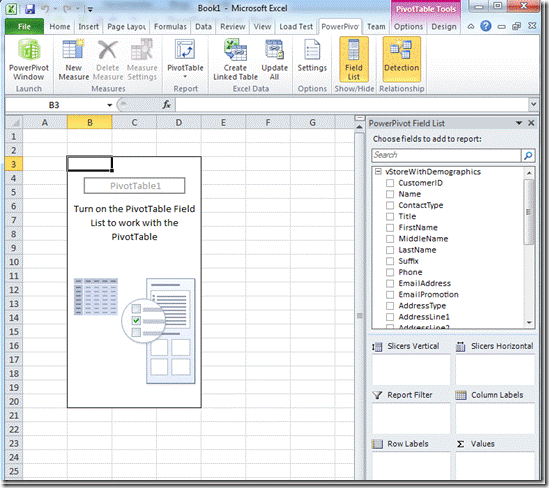Toggle the Field List button
The height and width of the screenshot is (488, 549).
click(x=354, y=60)
